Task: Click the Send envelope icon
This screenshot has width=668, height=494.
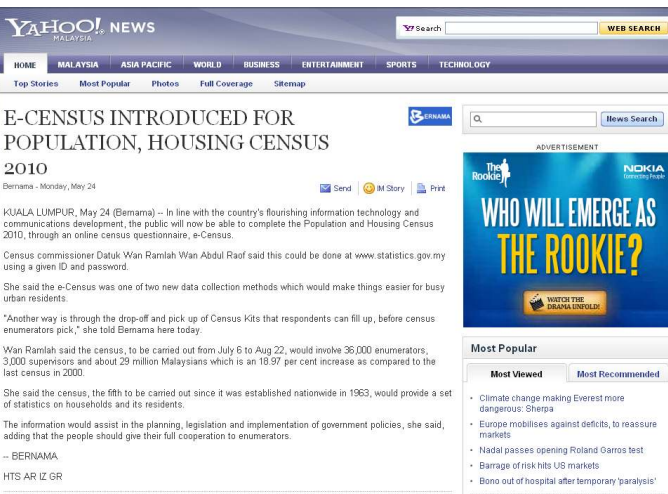Action: (x=325, y=188)
